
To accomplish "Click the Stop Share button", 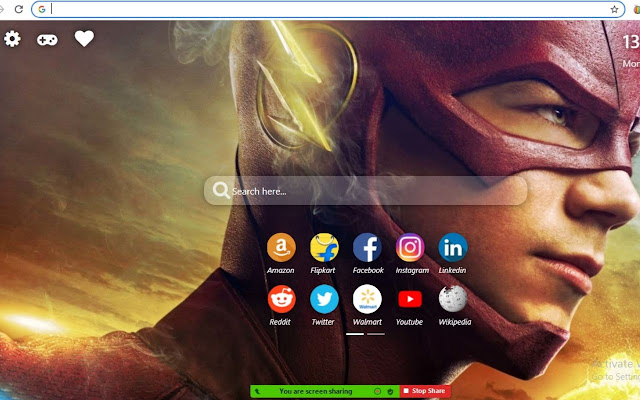I will 425,391.
